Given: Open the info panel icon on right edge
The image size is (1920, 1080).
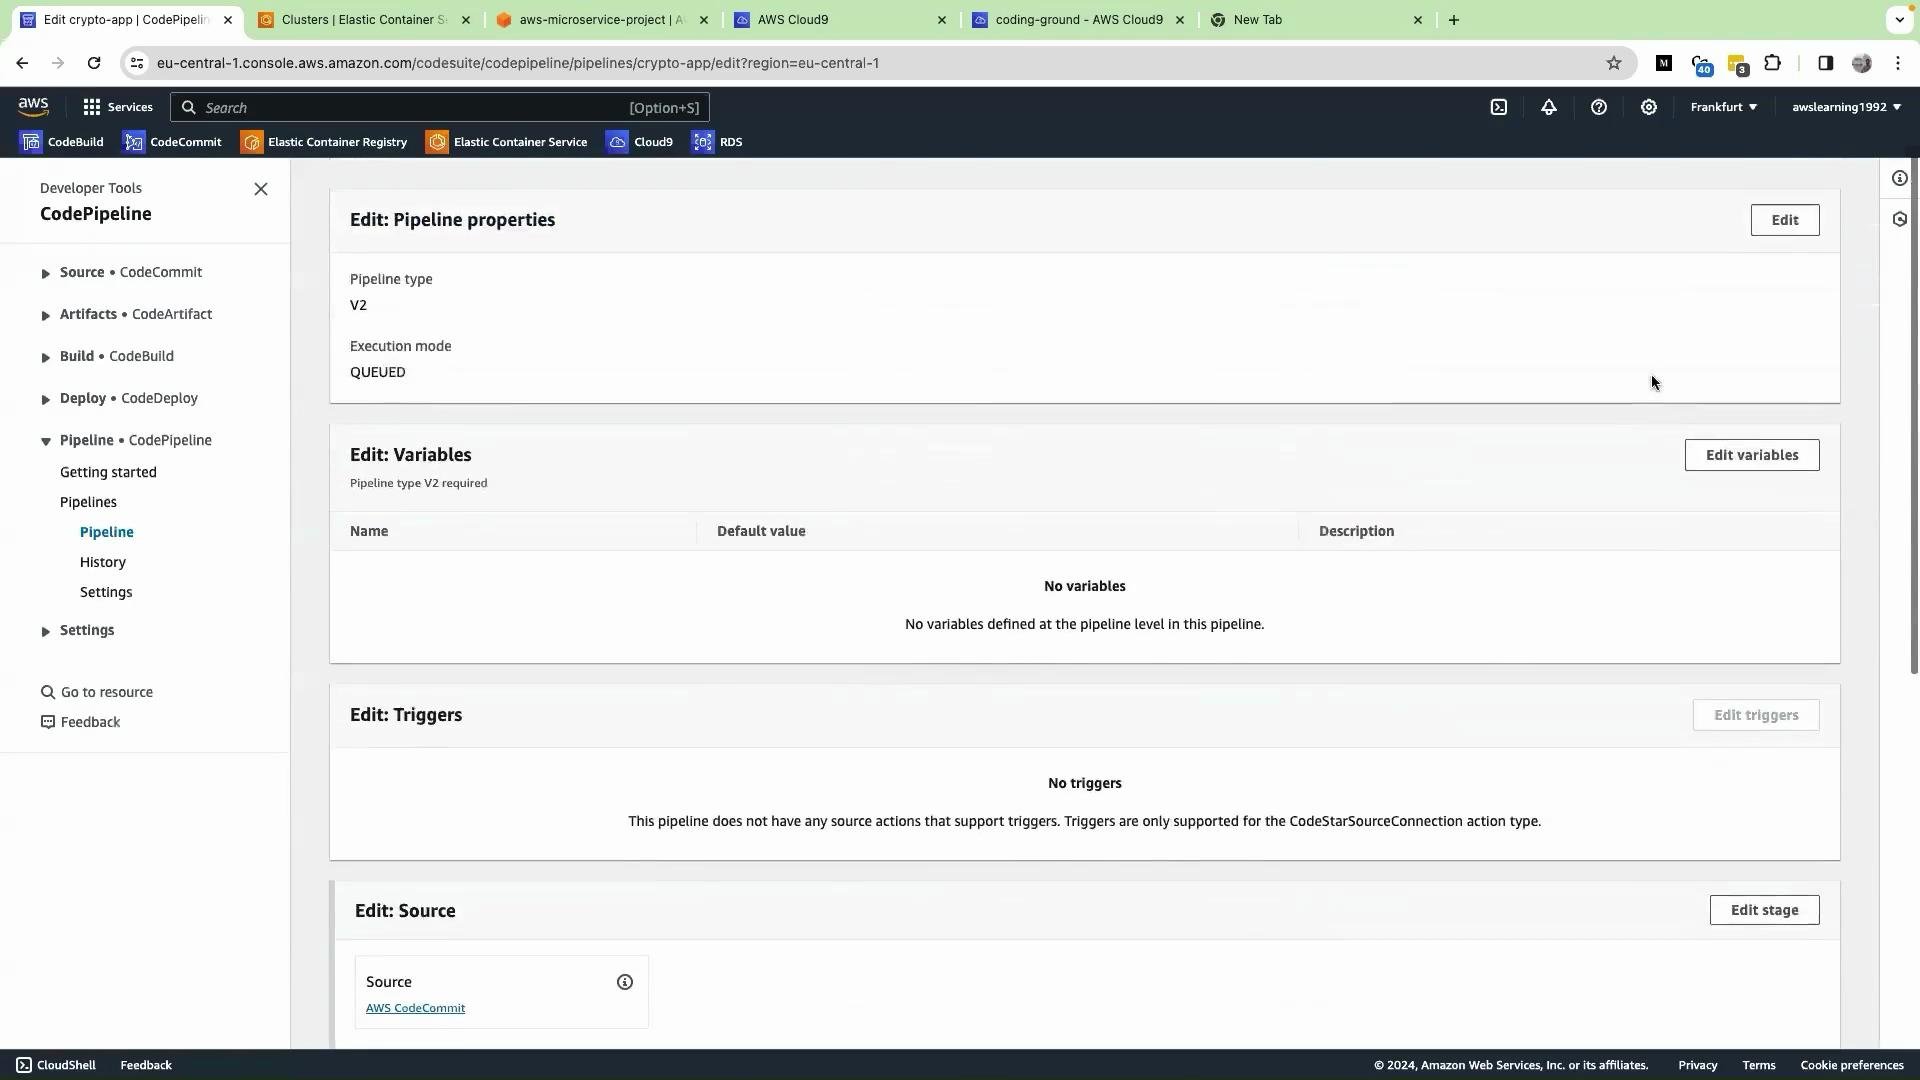Looking at the screenshot, I should (x=1900, y=178).
